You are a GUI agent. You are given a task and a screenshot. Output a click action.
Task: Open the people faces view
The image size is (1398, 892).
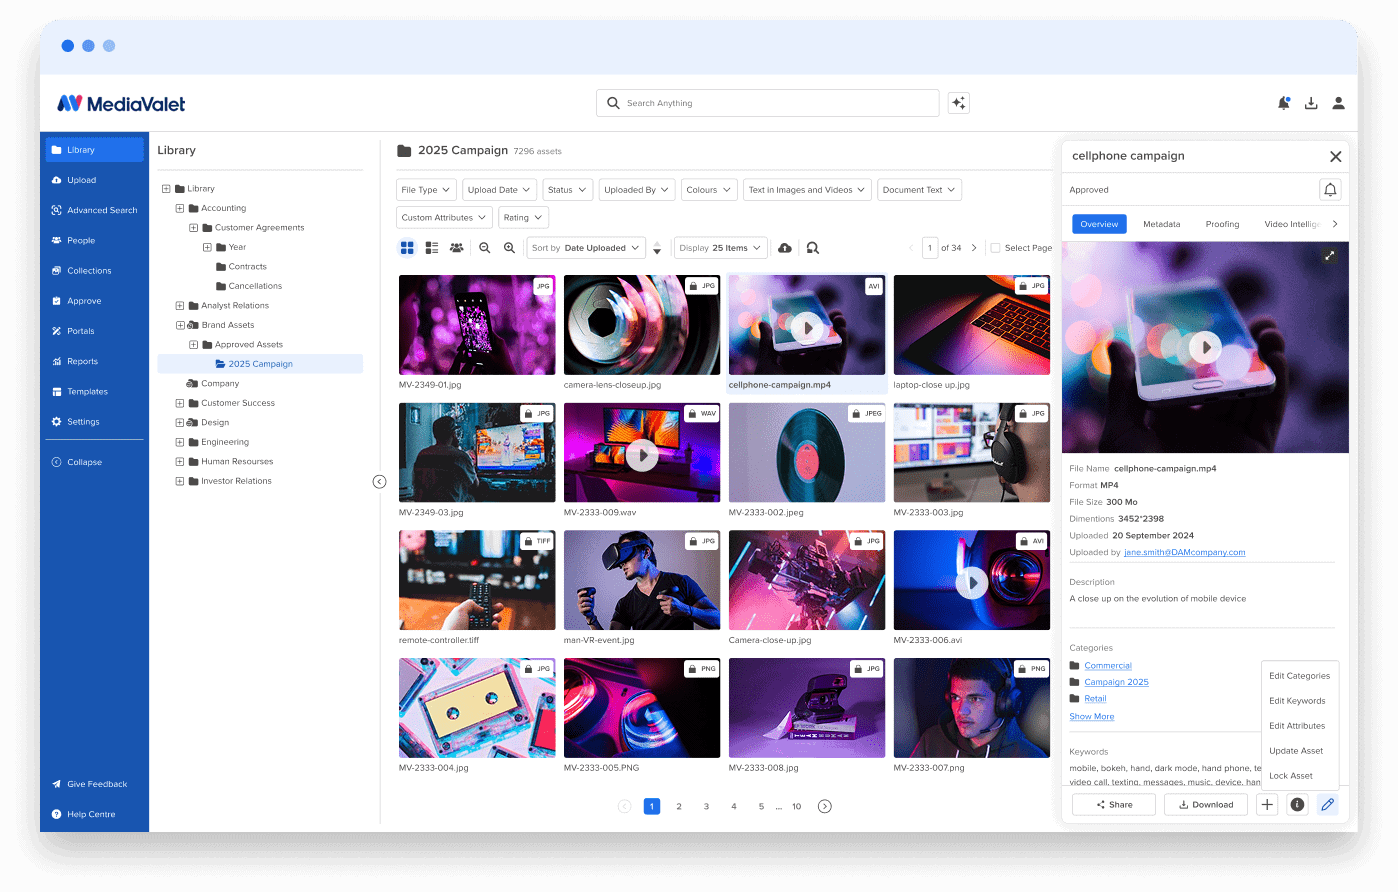click(457, 247)
